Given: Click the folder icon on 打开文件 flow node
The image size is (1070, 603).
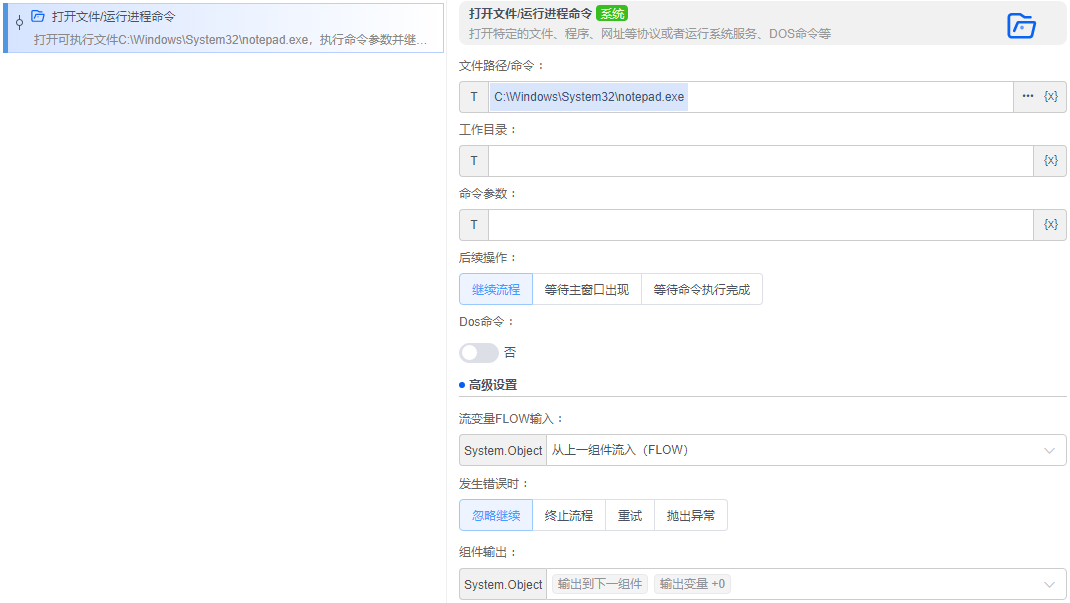Looking at the screenshot, I should pyautogui.click(x=36, y=15).
